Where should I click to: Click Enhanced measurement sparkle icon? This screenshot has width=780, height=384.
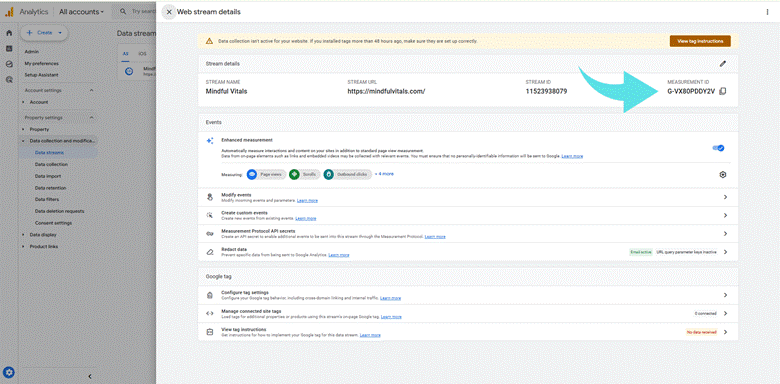pos(210,141)
